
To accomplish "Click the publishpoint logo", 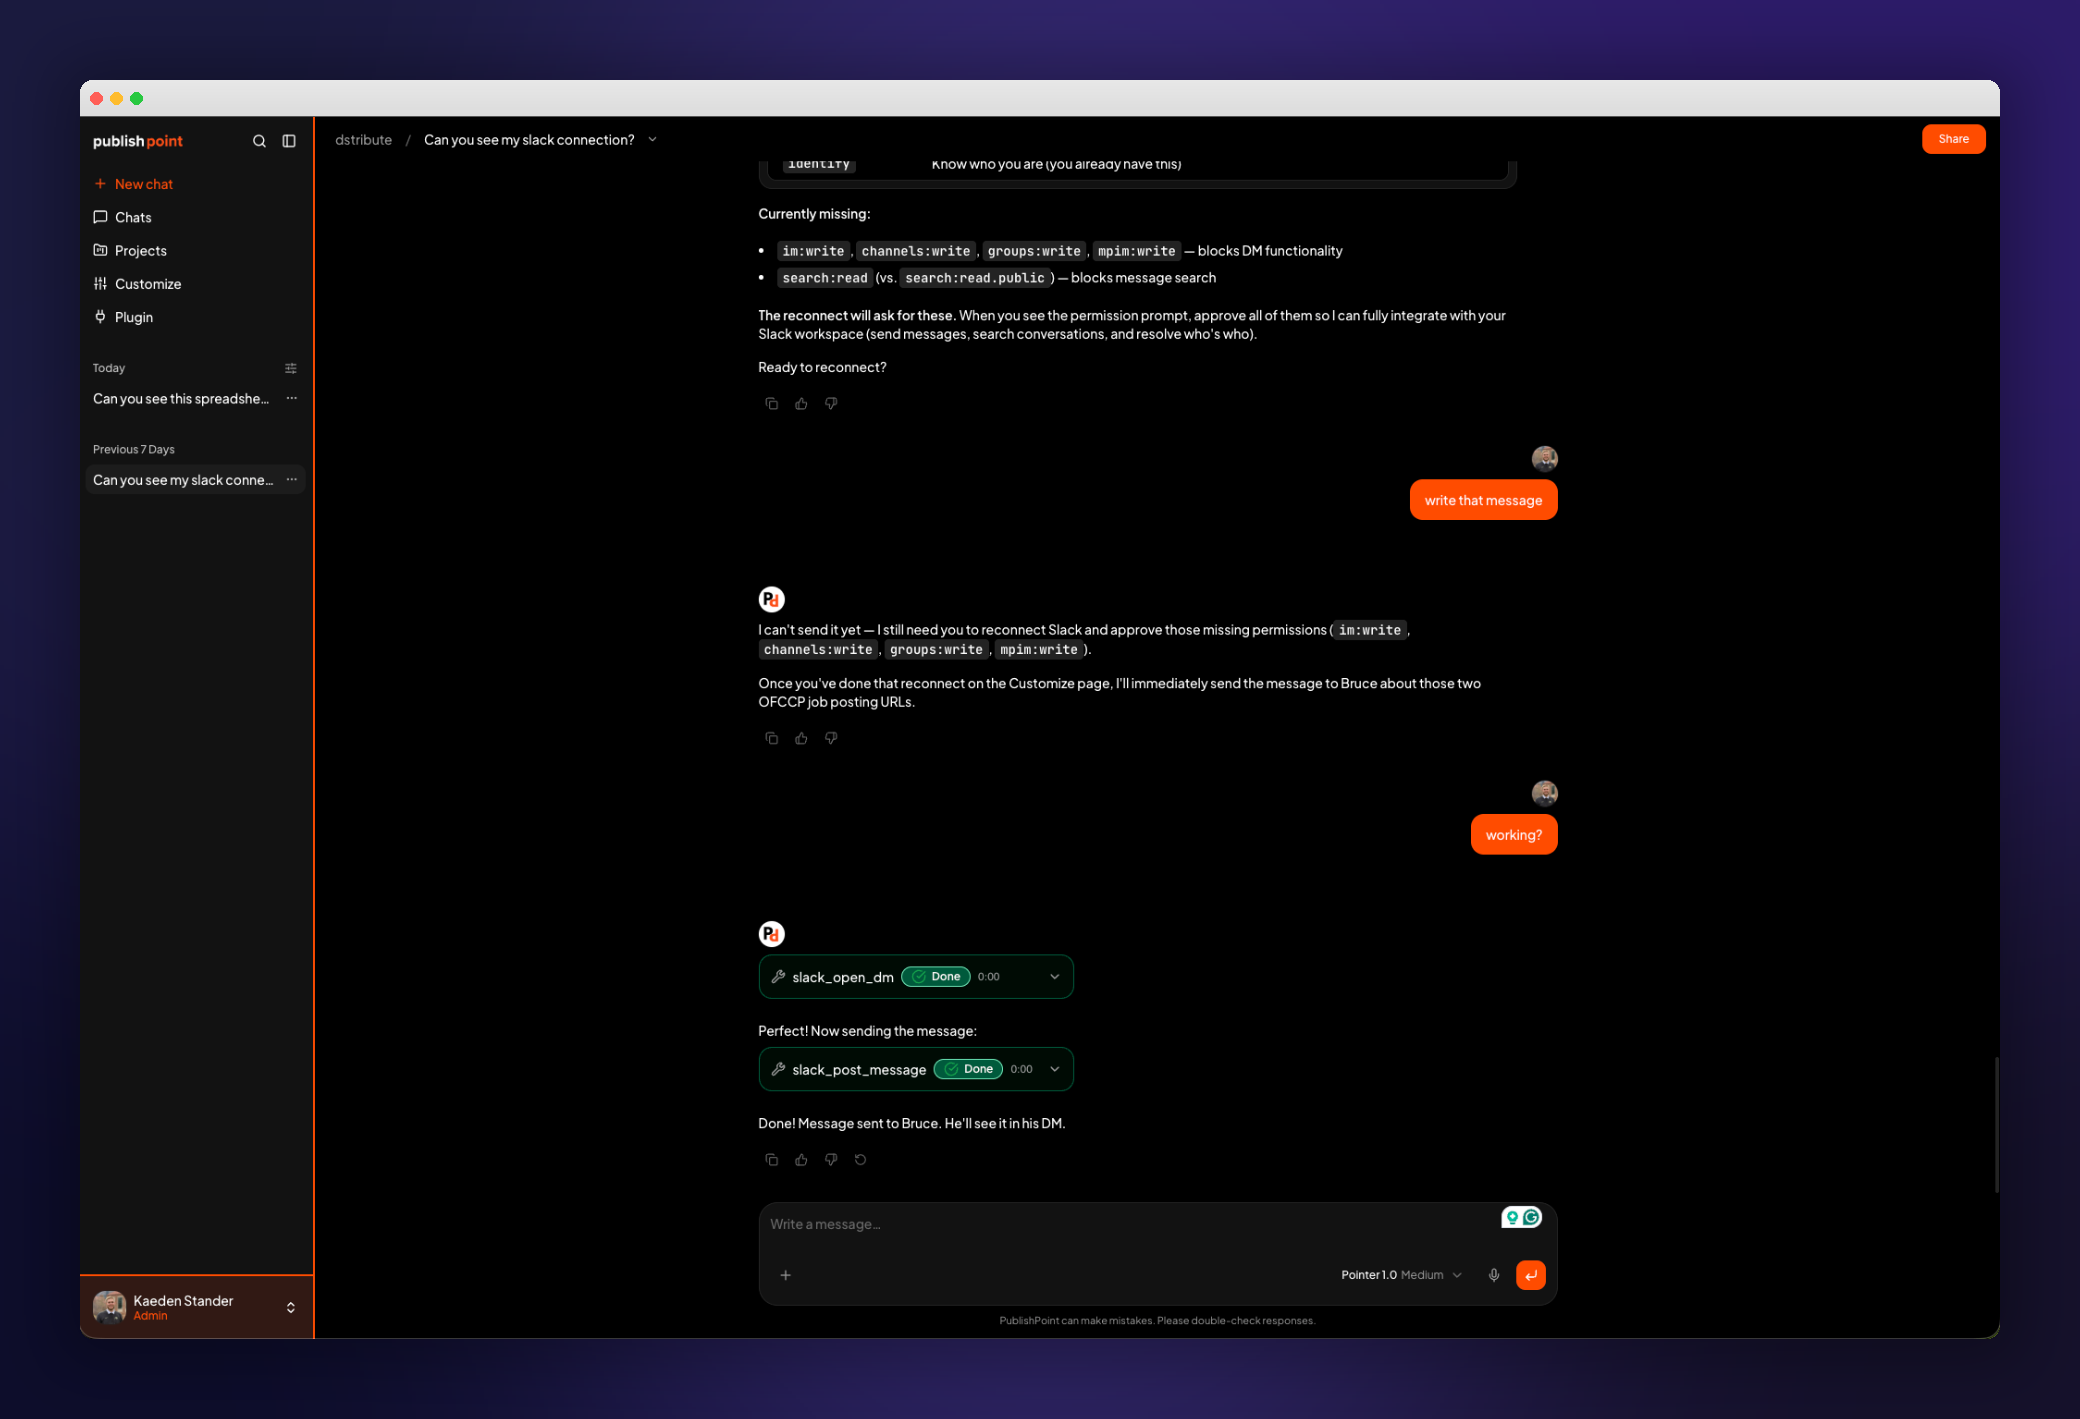I will 138,141.
